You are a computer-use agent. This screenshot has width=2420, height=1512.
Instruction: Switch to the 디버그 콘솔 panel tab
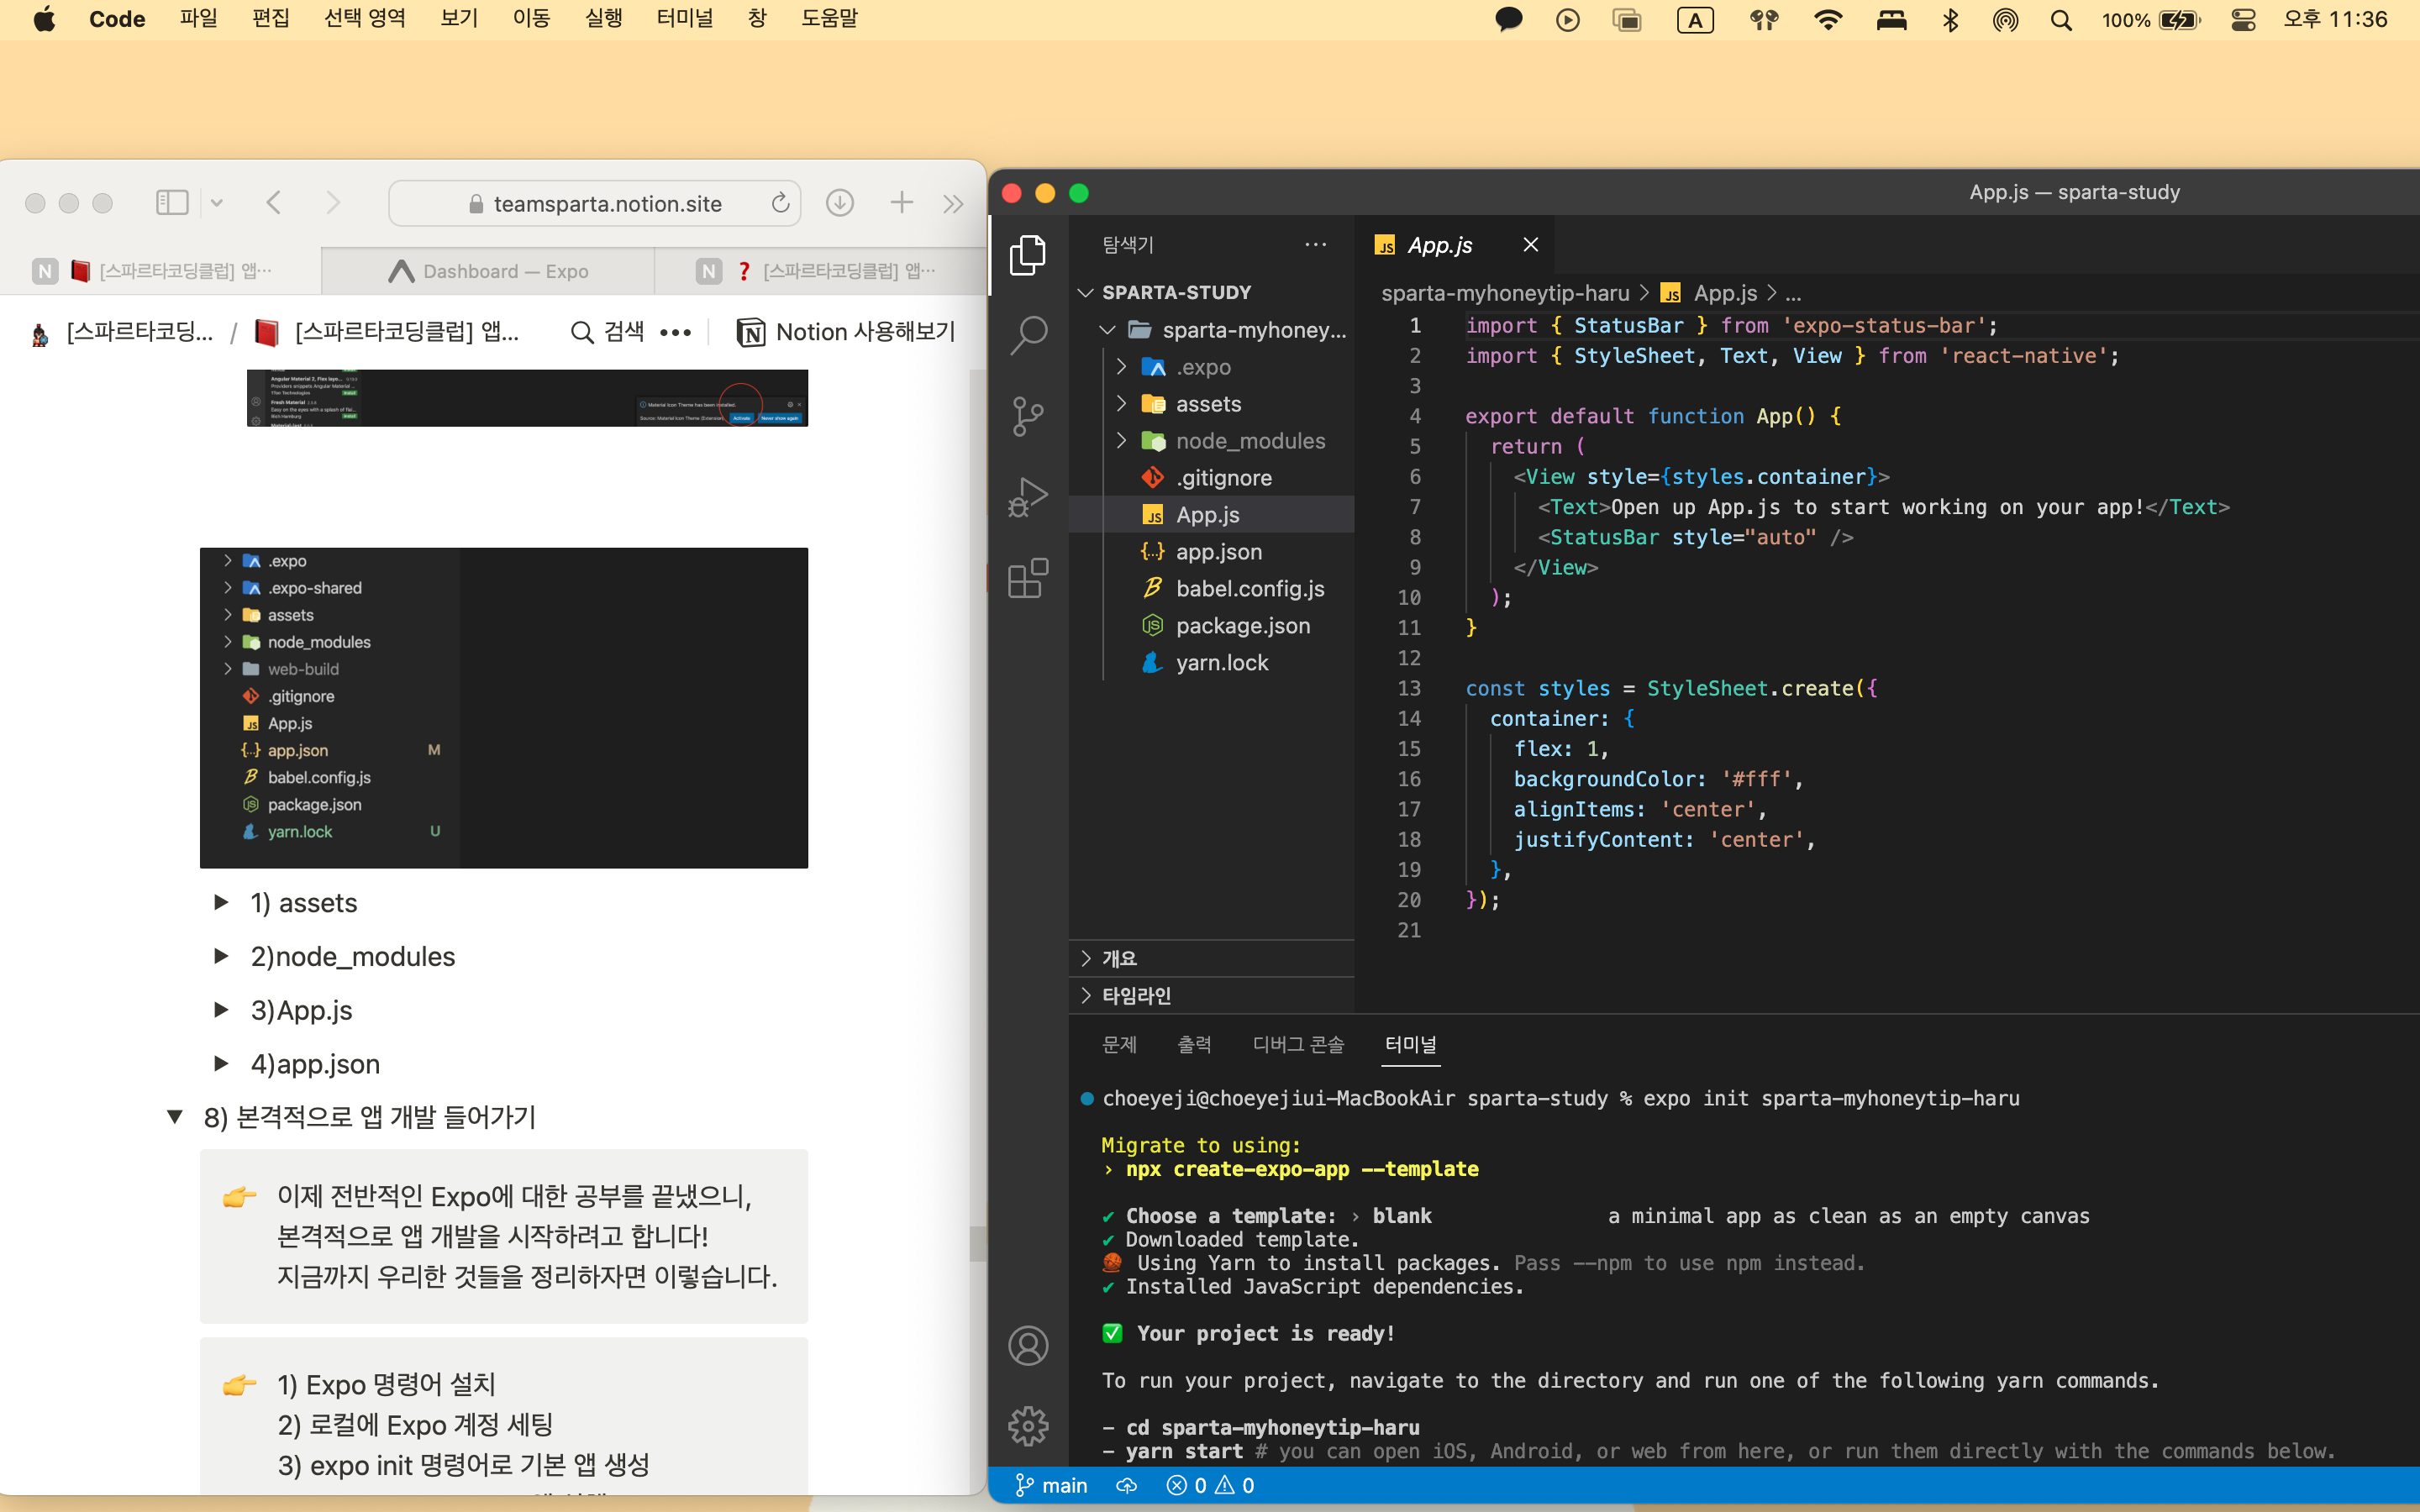pos(1298,1045)
